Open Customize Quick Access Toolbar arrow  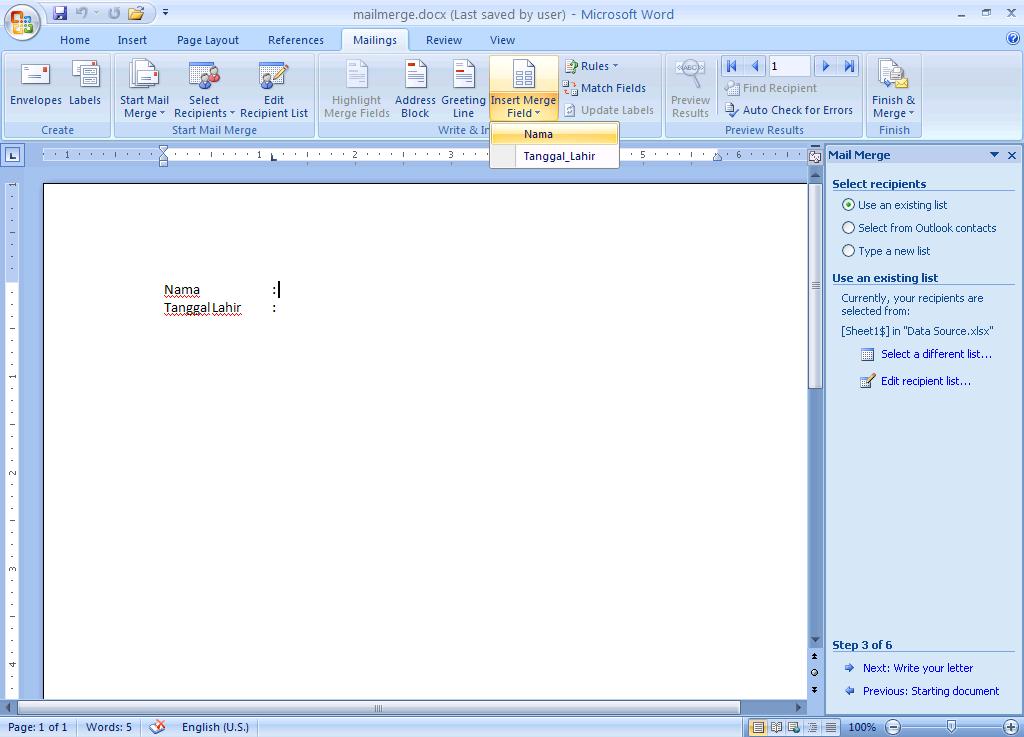(x=165, y=12)
